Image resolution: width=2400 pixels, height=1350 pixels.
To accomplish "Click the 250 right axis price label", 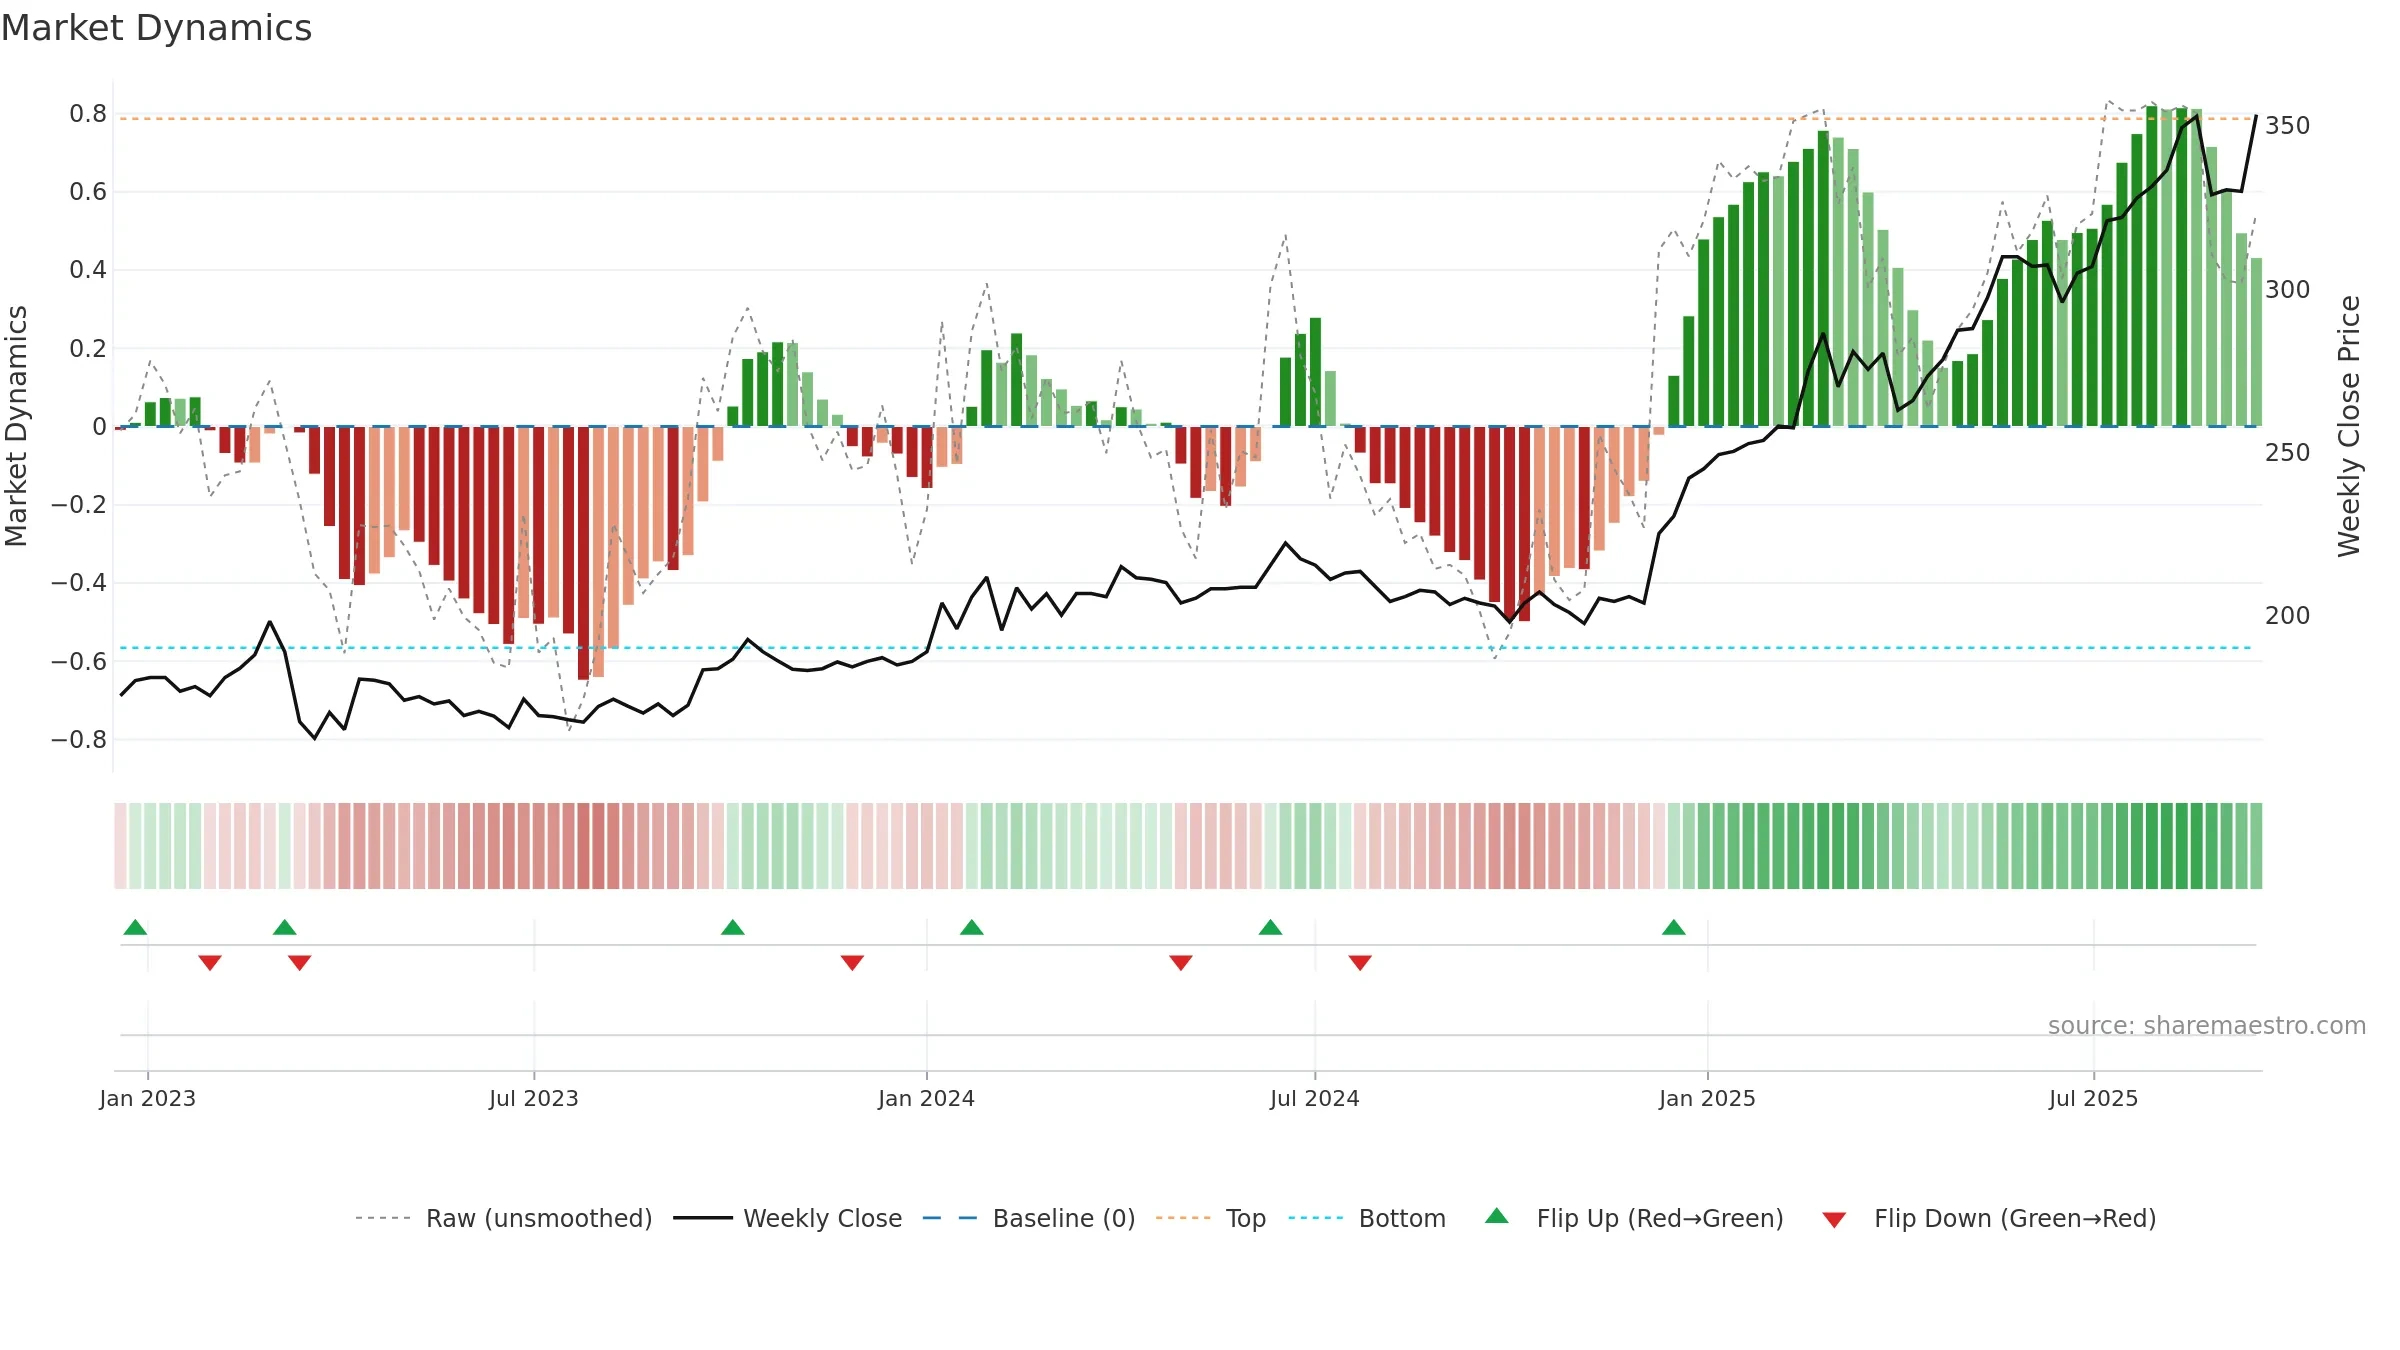I will pos(2288,453).
